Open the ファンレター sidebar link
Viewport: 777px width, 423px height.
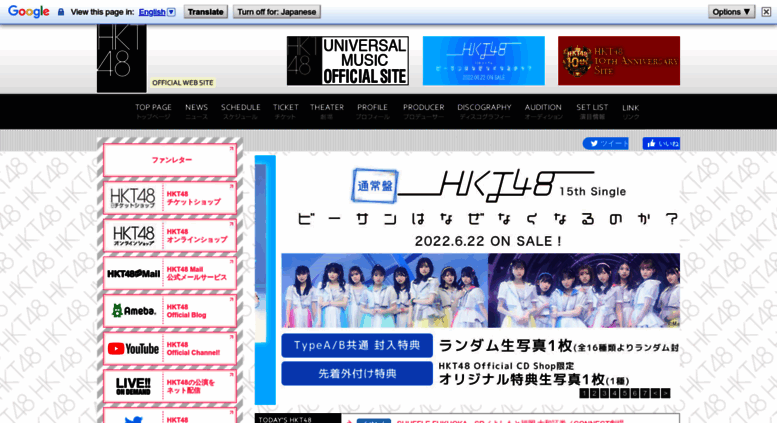tap(170, 160)
